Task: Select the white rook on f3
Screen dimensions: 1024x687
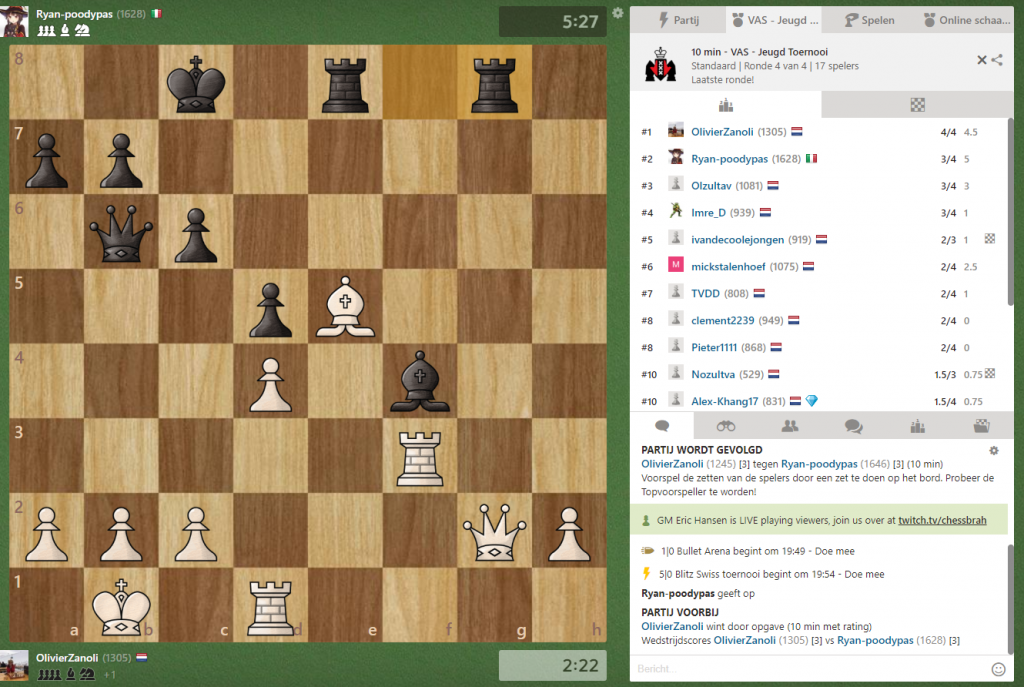Action: point(420,457)
